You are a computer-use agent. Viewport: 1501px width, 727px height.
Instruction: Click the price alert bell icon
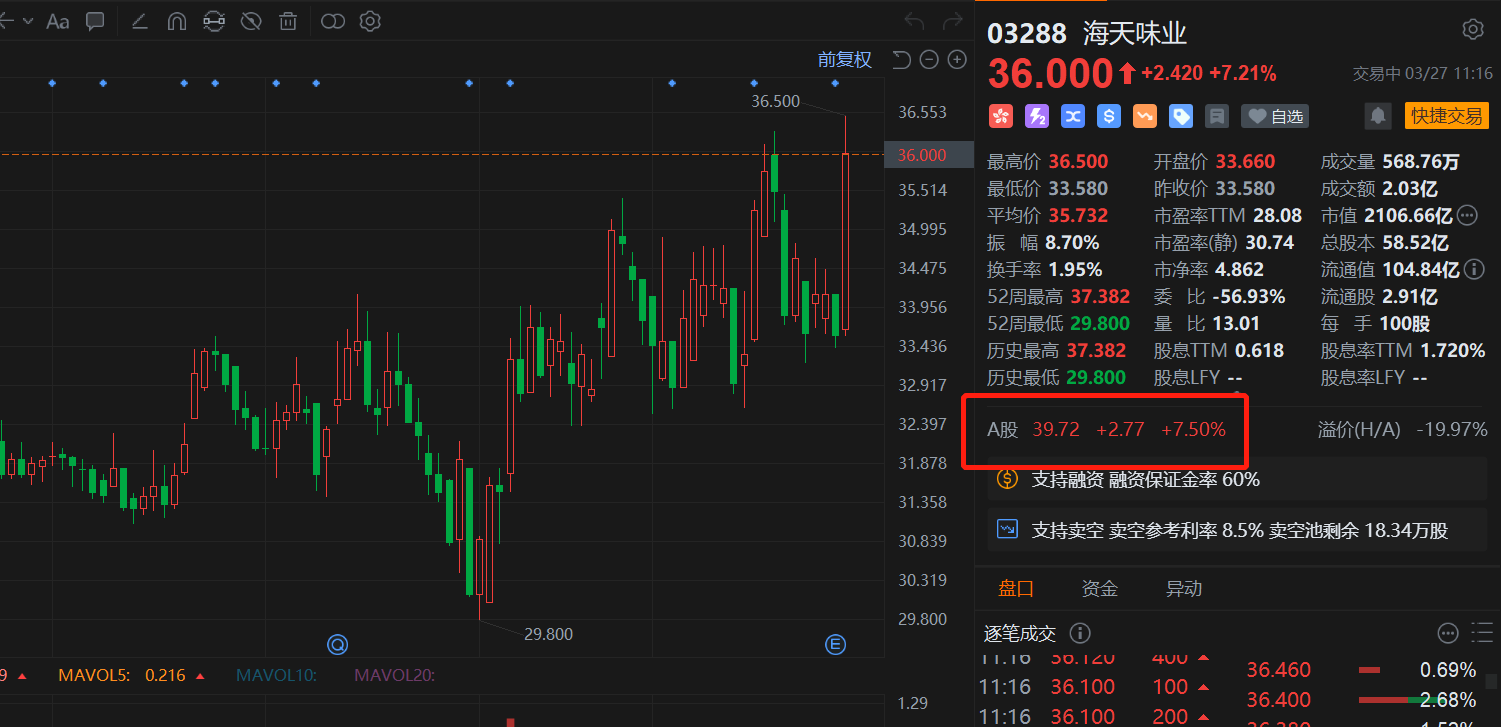point(1378,116)
